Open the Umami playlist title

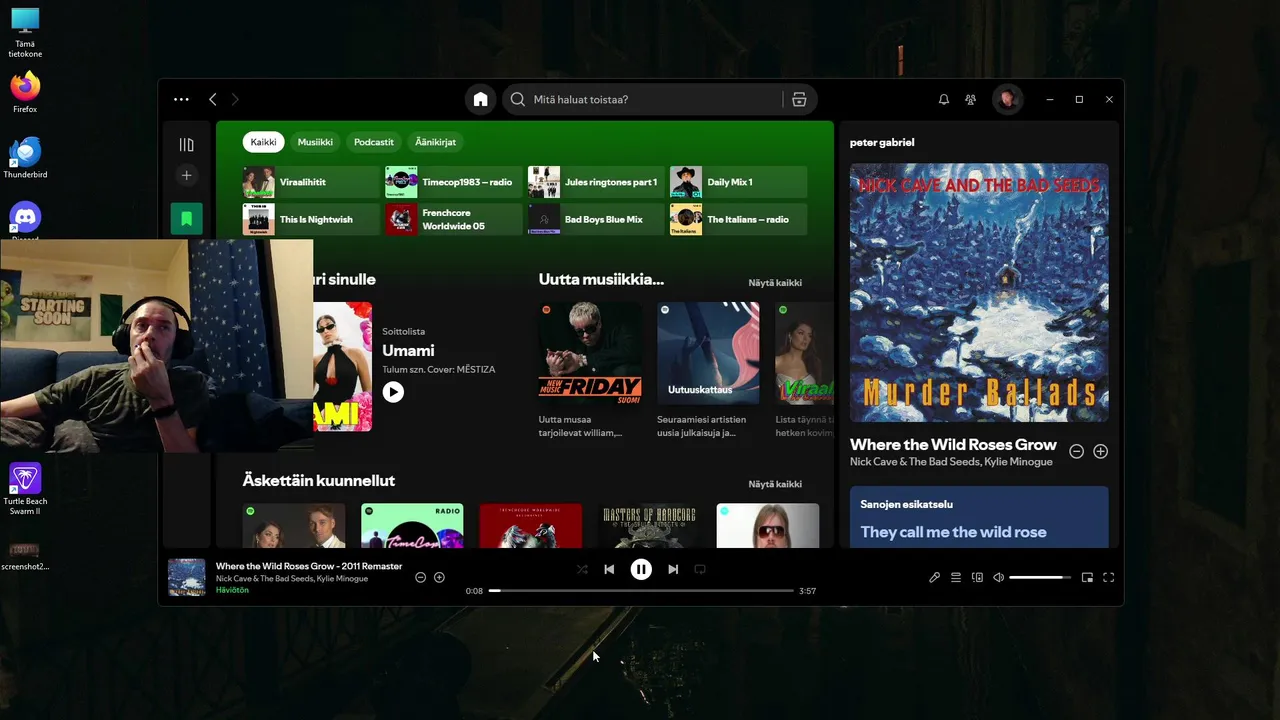pyautogui.click(x=408, y=351)
